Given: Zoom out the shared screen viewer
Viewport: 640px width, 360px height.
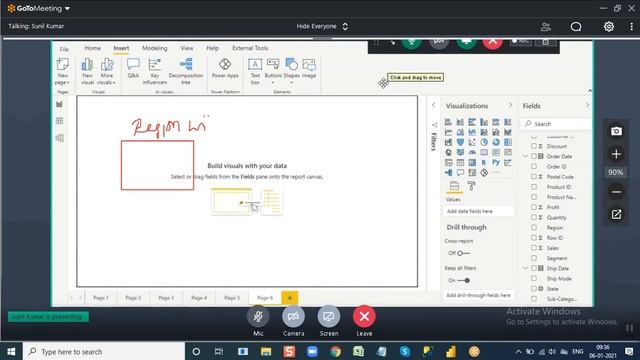Looking at the screenshot, I should (x=616, y=192).
